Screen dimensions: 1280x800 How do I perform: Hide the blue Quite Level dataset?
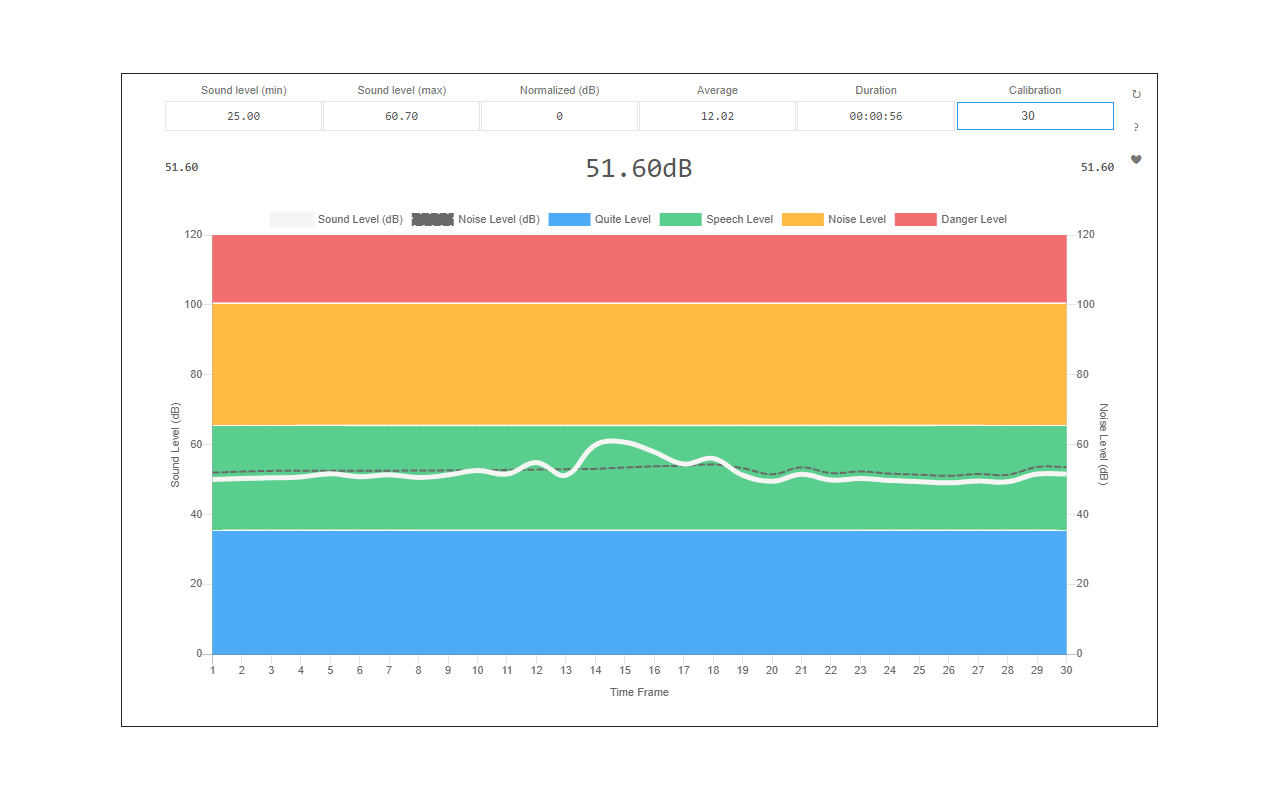point(600,219)
